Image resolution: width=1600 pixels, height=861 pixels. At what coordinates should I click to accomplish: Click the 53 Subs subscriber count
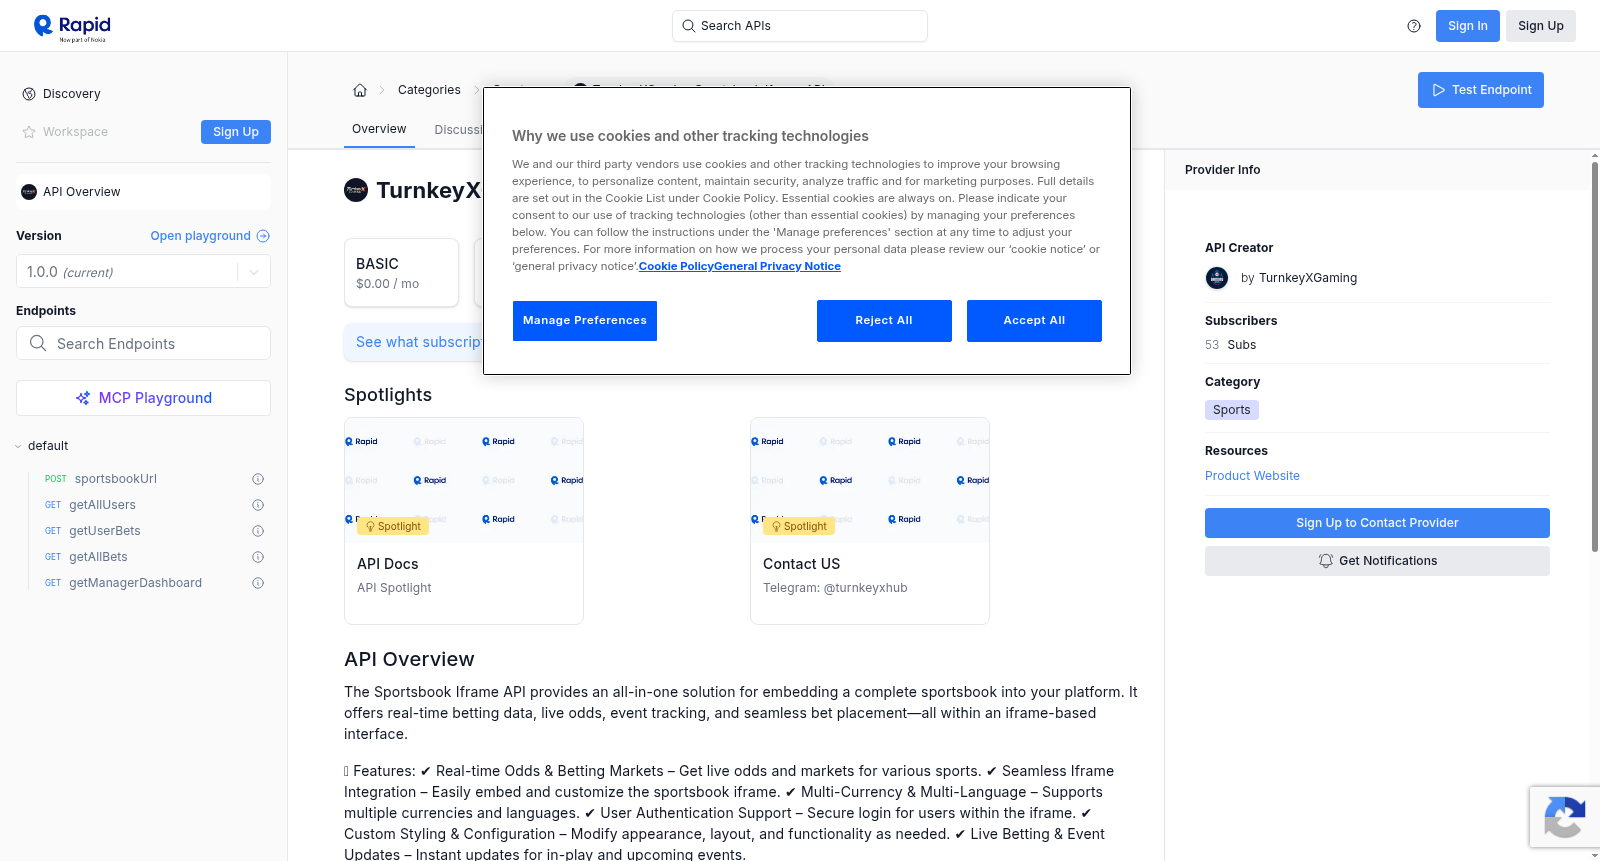(x=1230, y=345)
